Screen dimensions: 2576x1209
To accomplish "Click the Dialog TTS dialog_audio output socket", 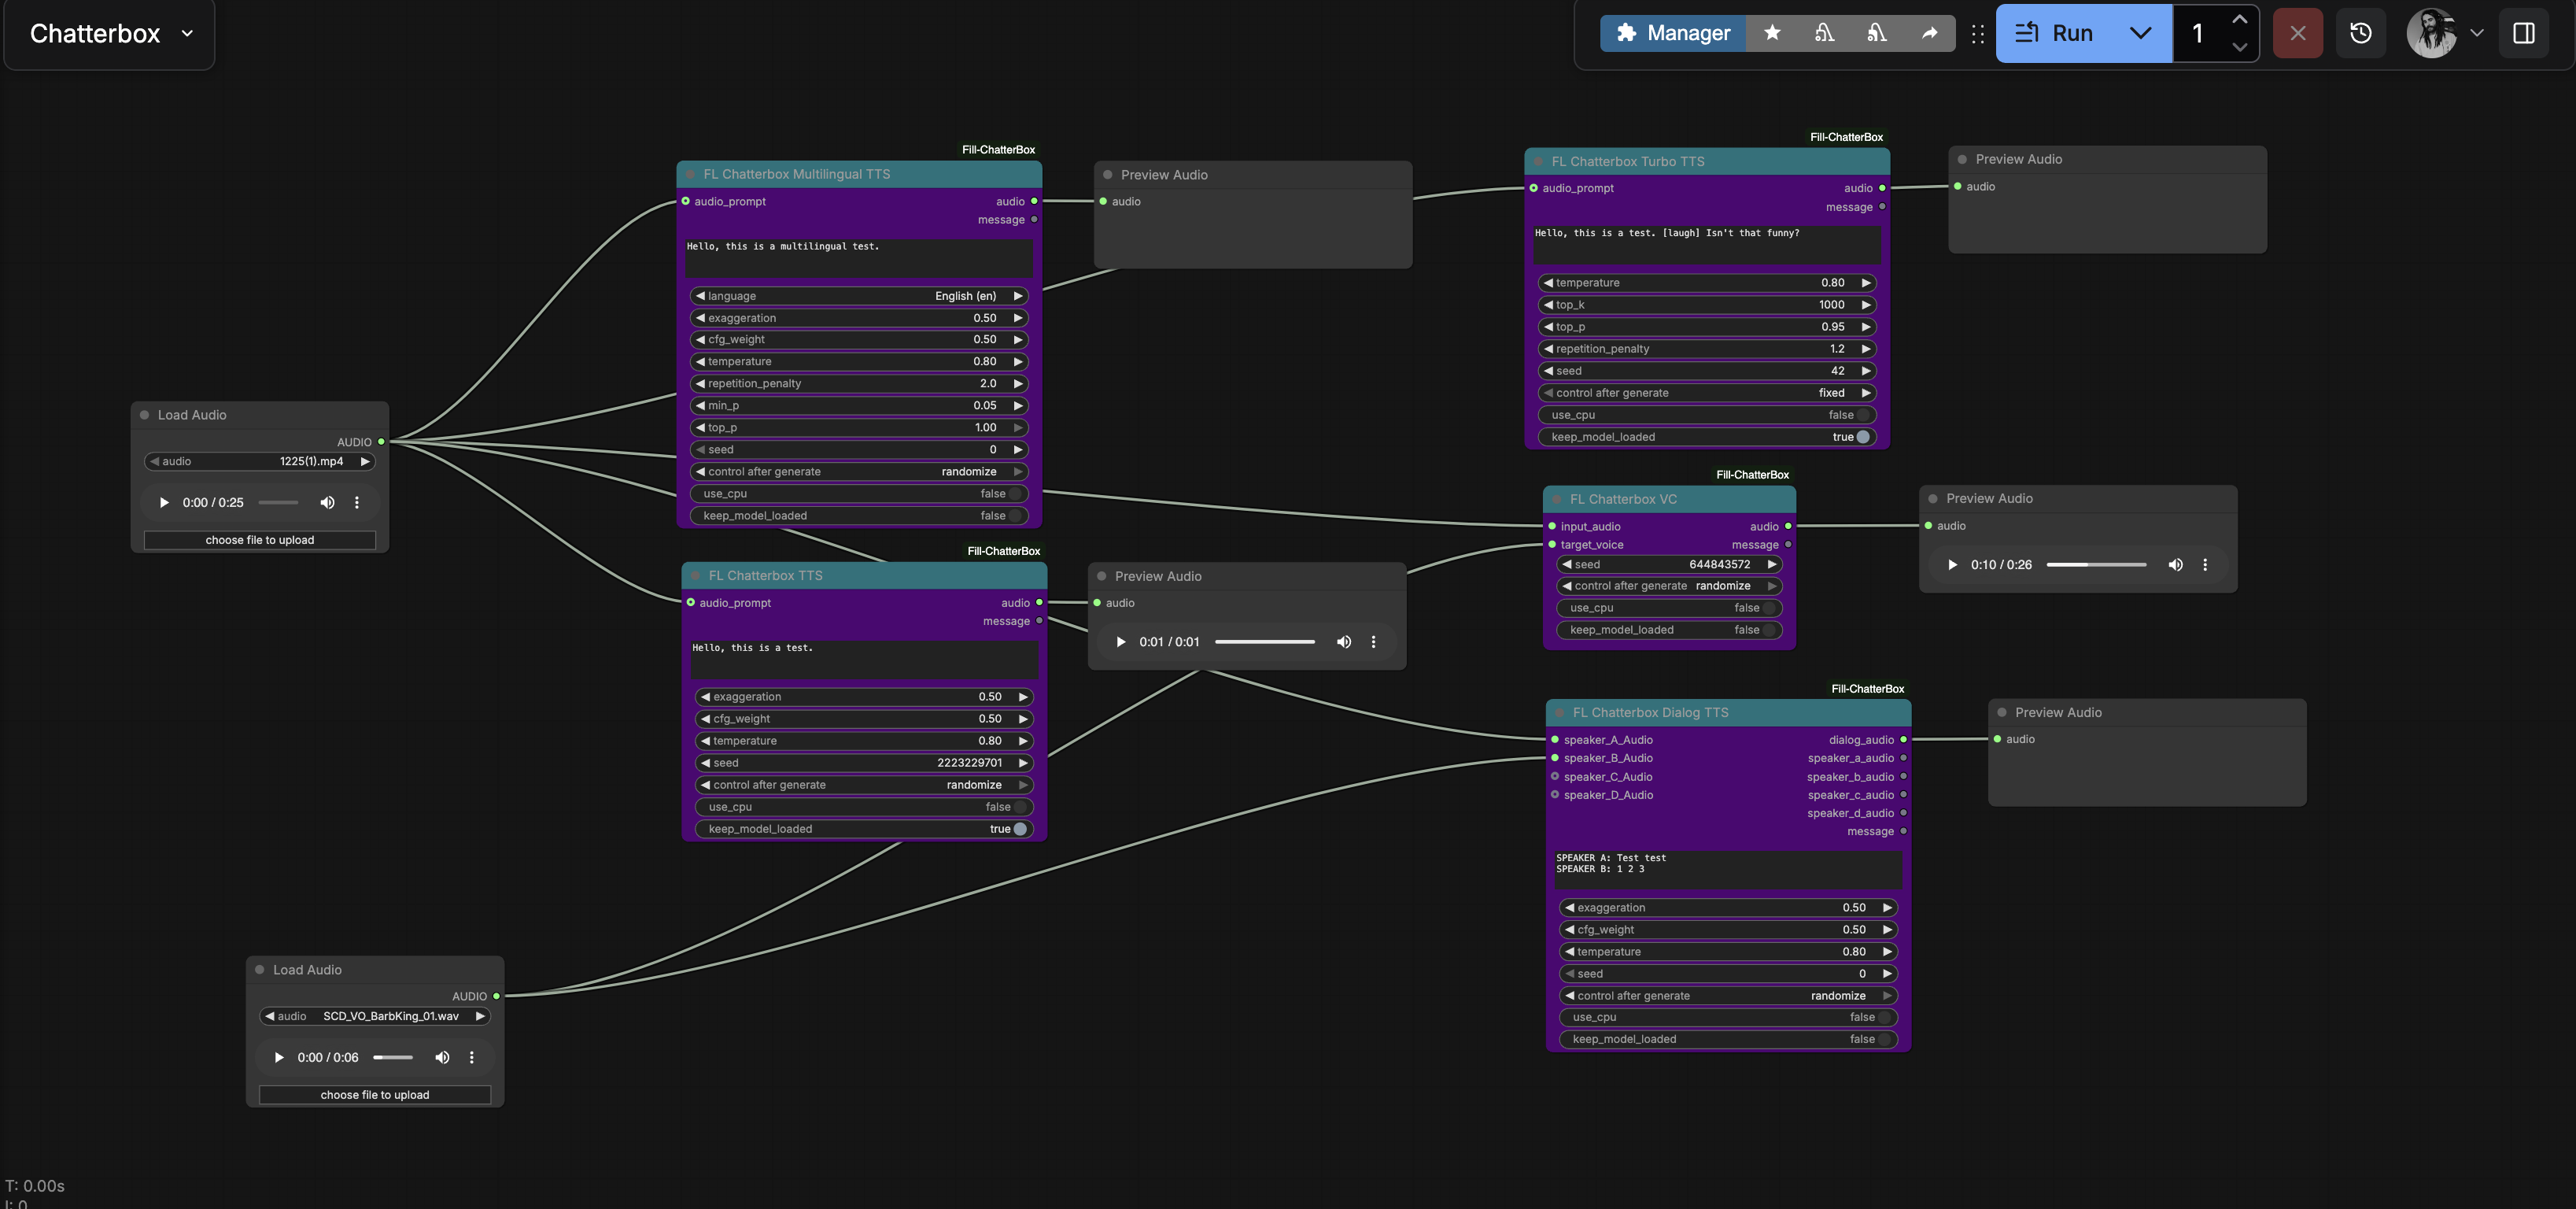I will (1903, 740).
